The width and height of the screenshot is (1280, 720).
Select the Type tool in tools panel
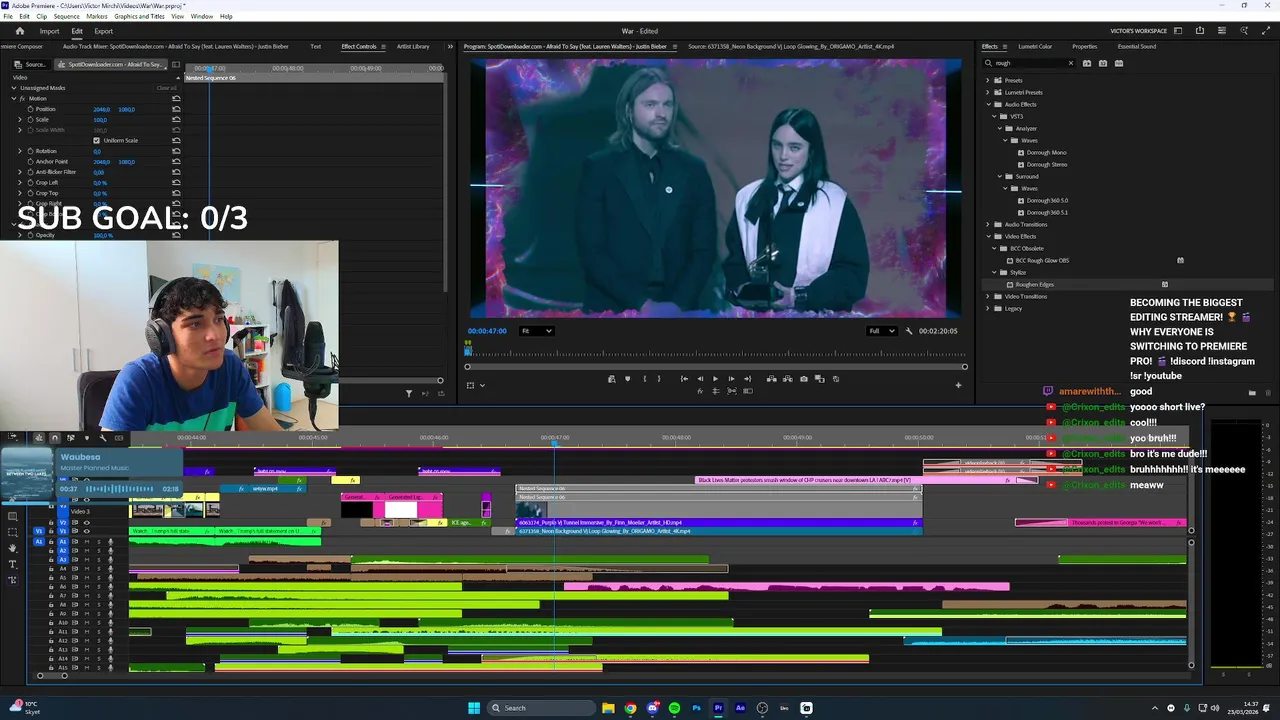coord(13,564)
